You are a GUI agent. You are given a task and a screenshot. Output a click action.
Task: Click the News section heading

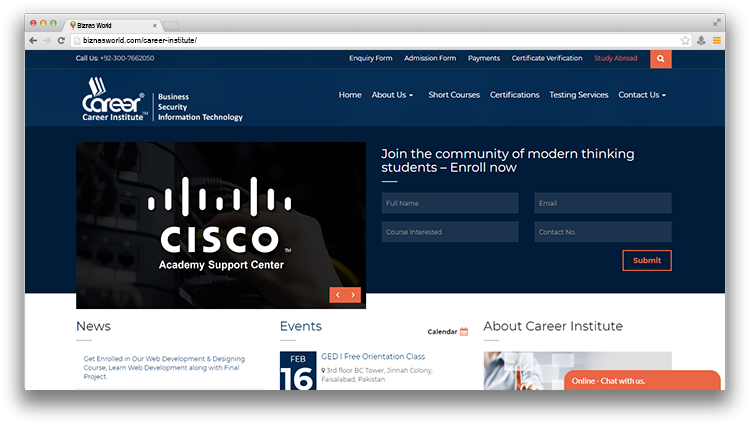pos(93,326)
